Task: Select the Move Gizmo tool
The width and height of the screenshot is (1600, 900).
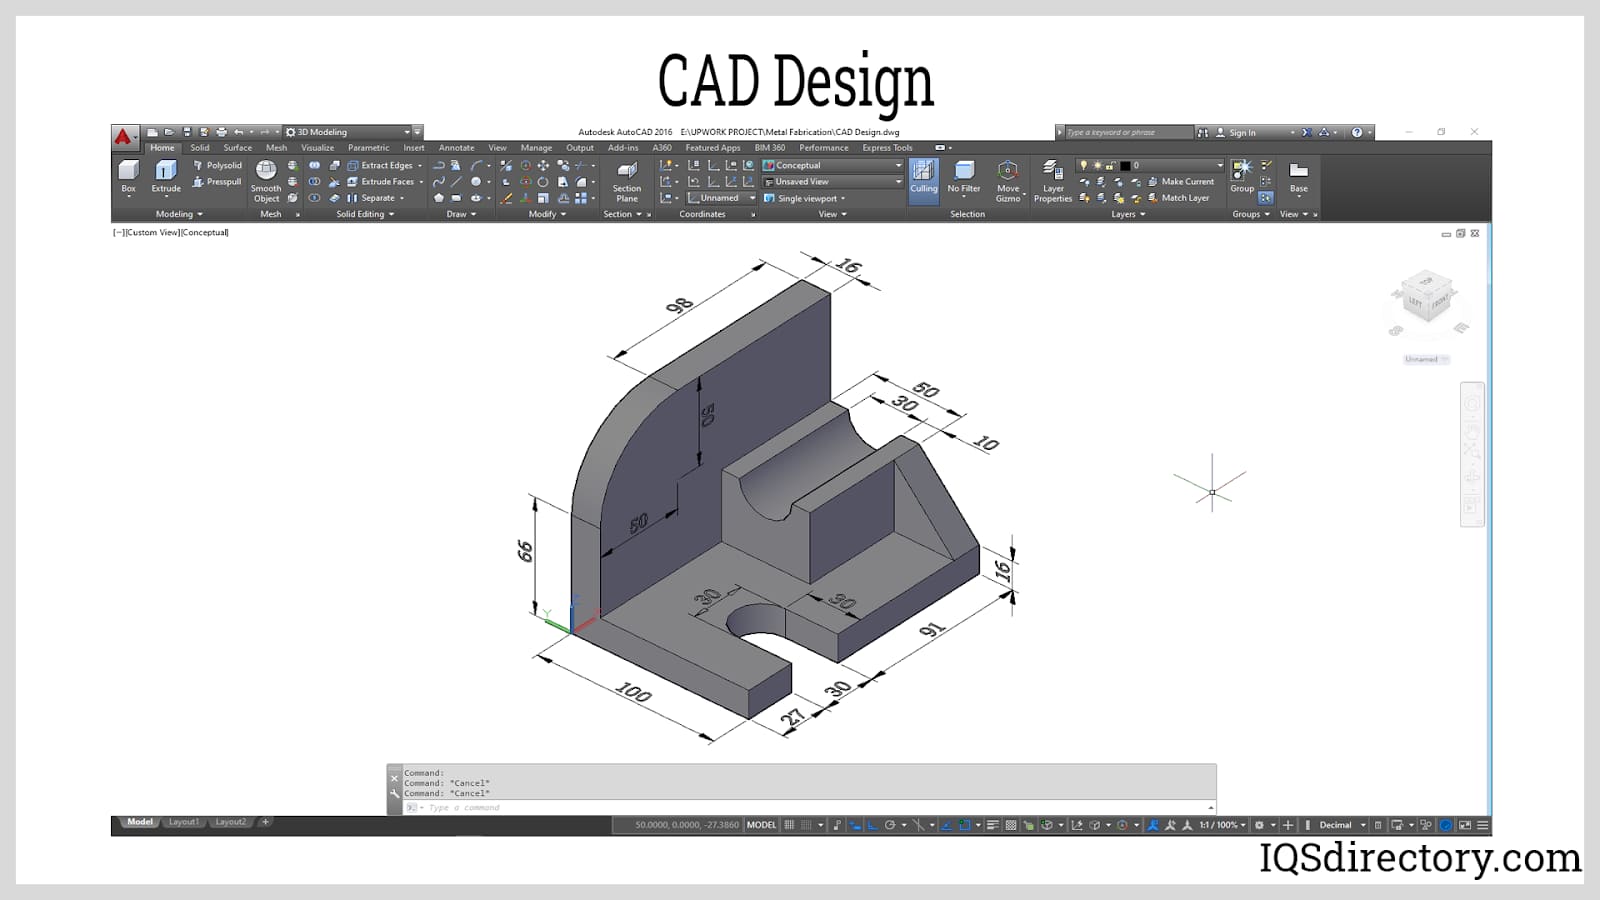Action: coord(1008,180)
